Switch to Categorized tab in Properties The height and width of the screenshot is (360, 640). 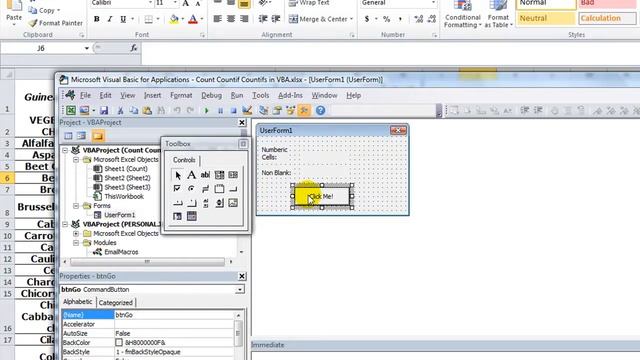click(x=116, y=303)
